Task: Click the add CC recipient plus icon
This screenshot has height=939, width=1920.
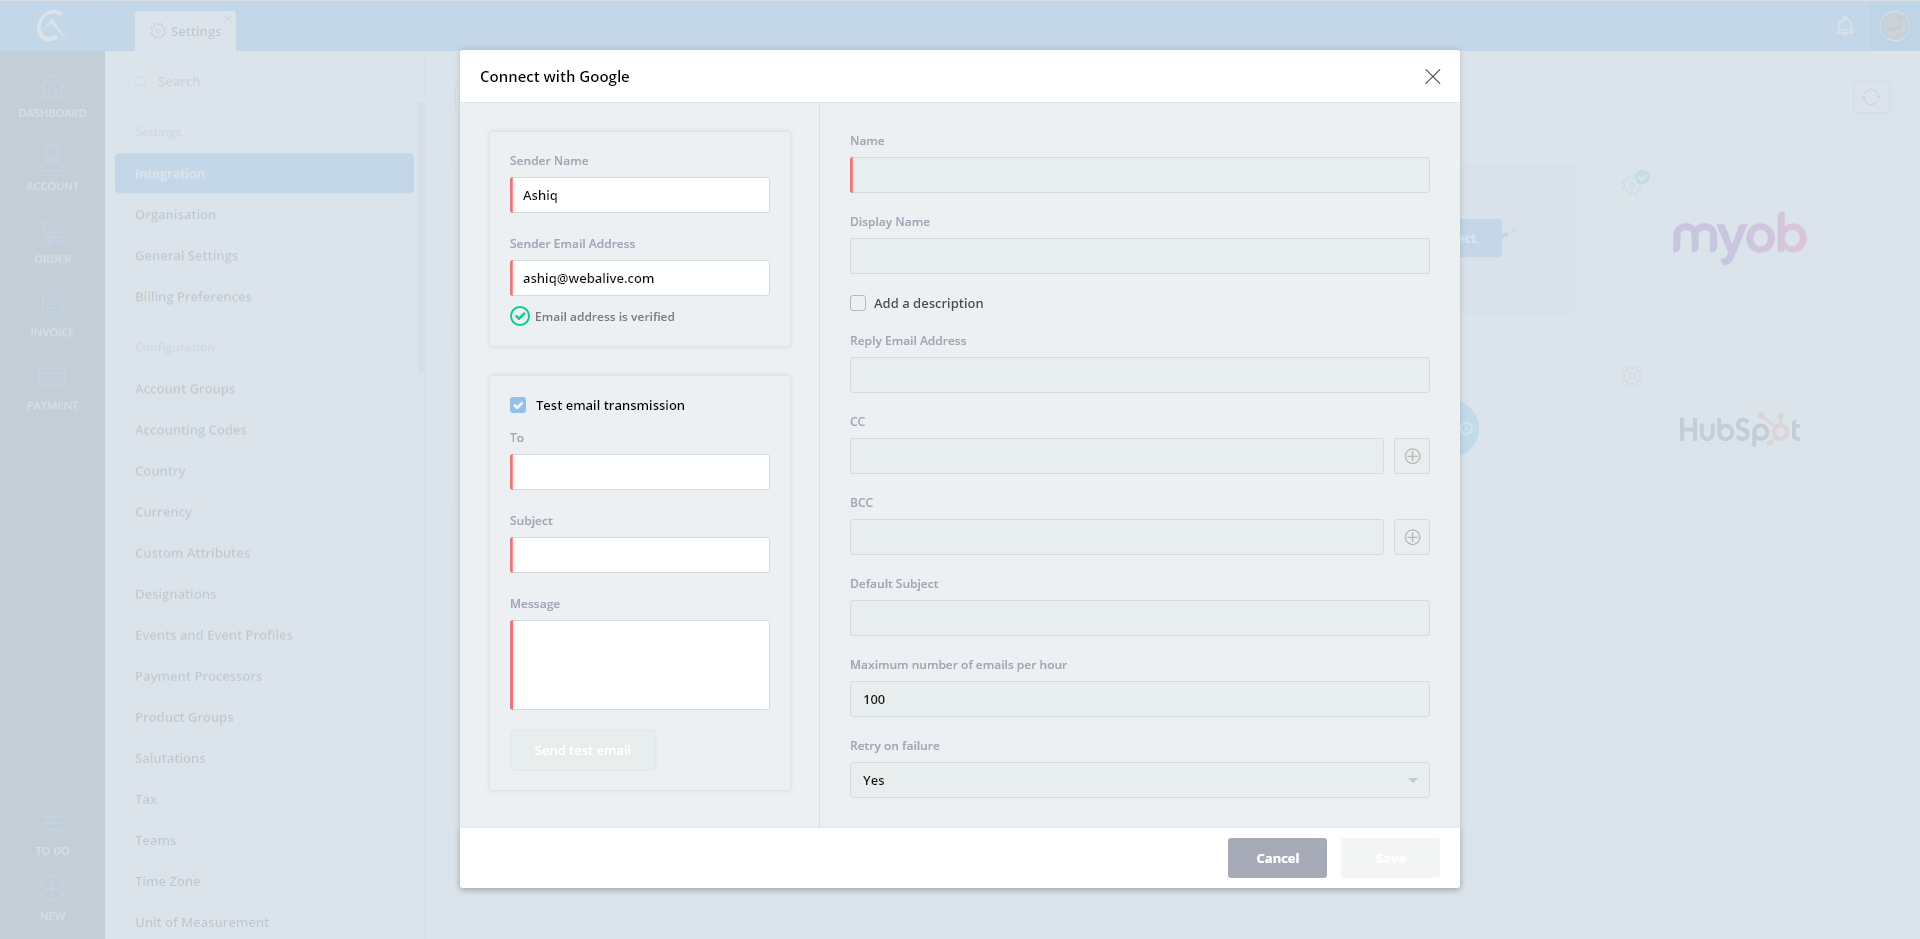Action: tap(1411, 456)
